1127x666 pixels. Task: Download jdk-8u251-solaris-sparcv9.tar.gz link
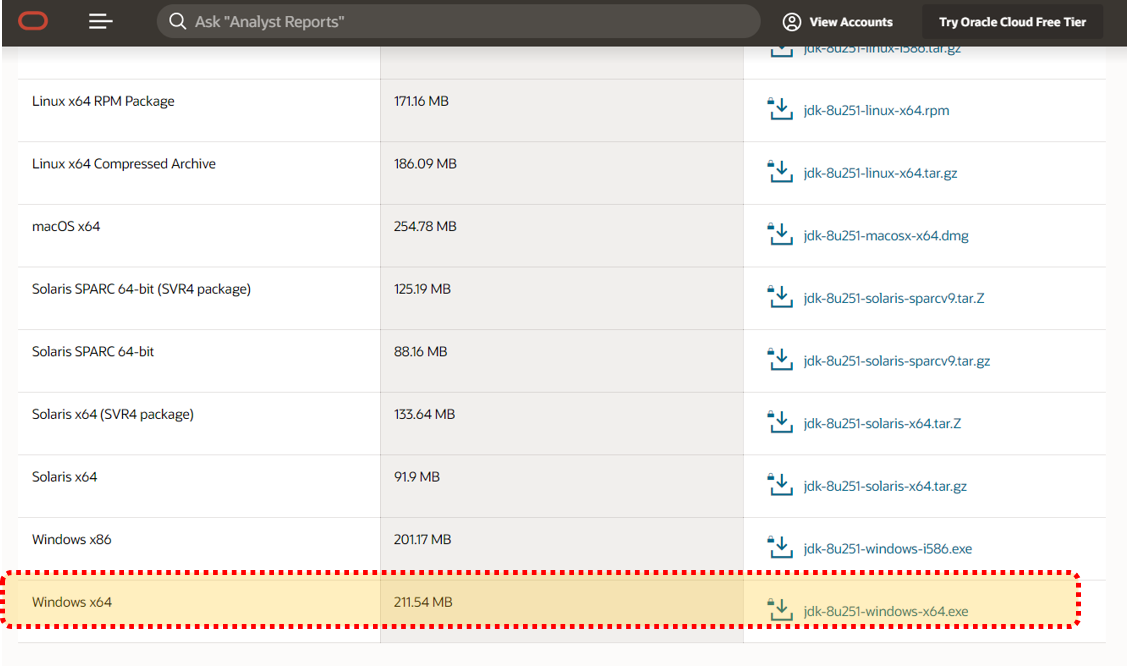coord(897,361)
